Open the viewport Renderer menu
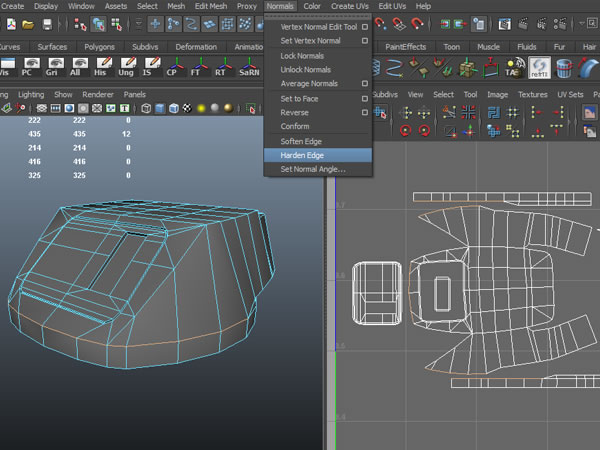Viewport: 600px width, 450px height. pyautogui.click(x=98, y=95)
